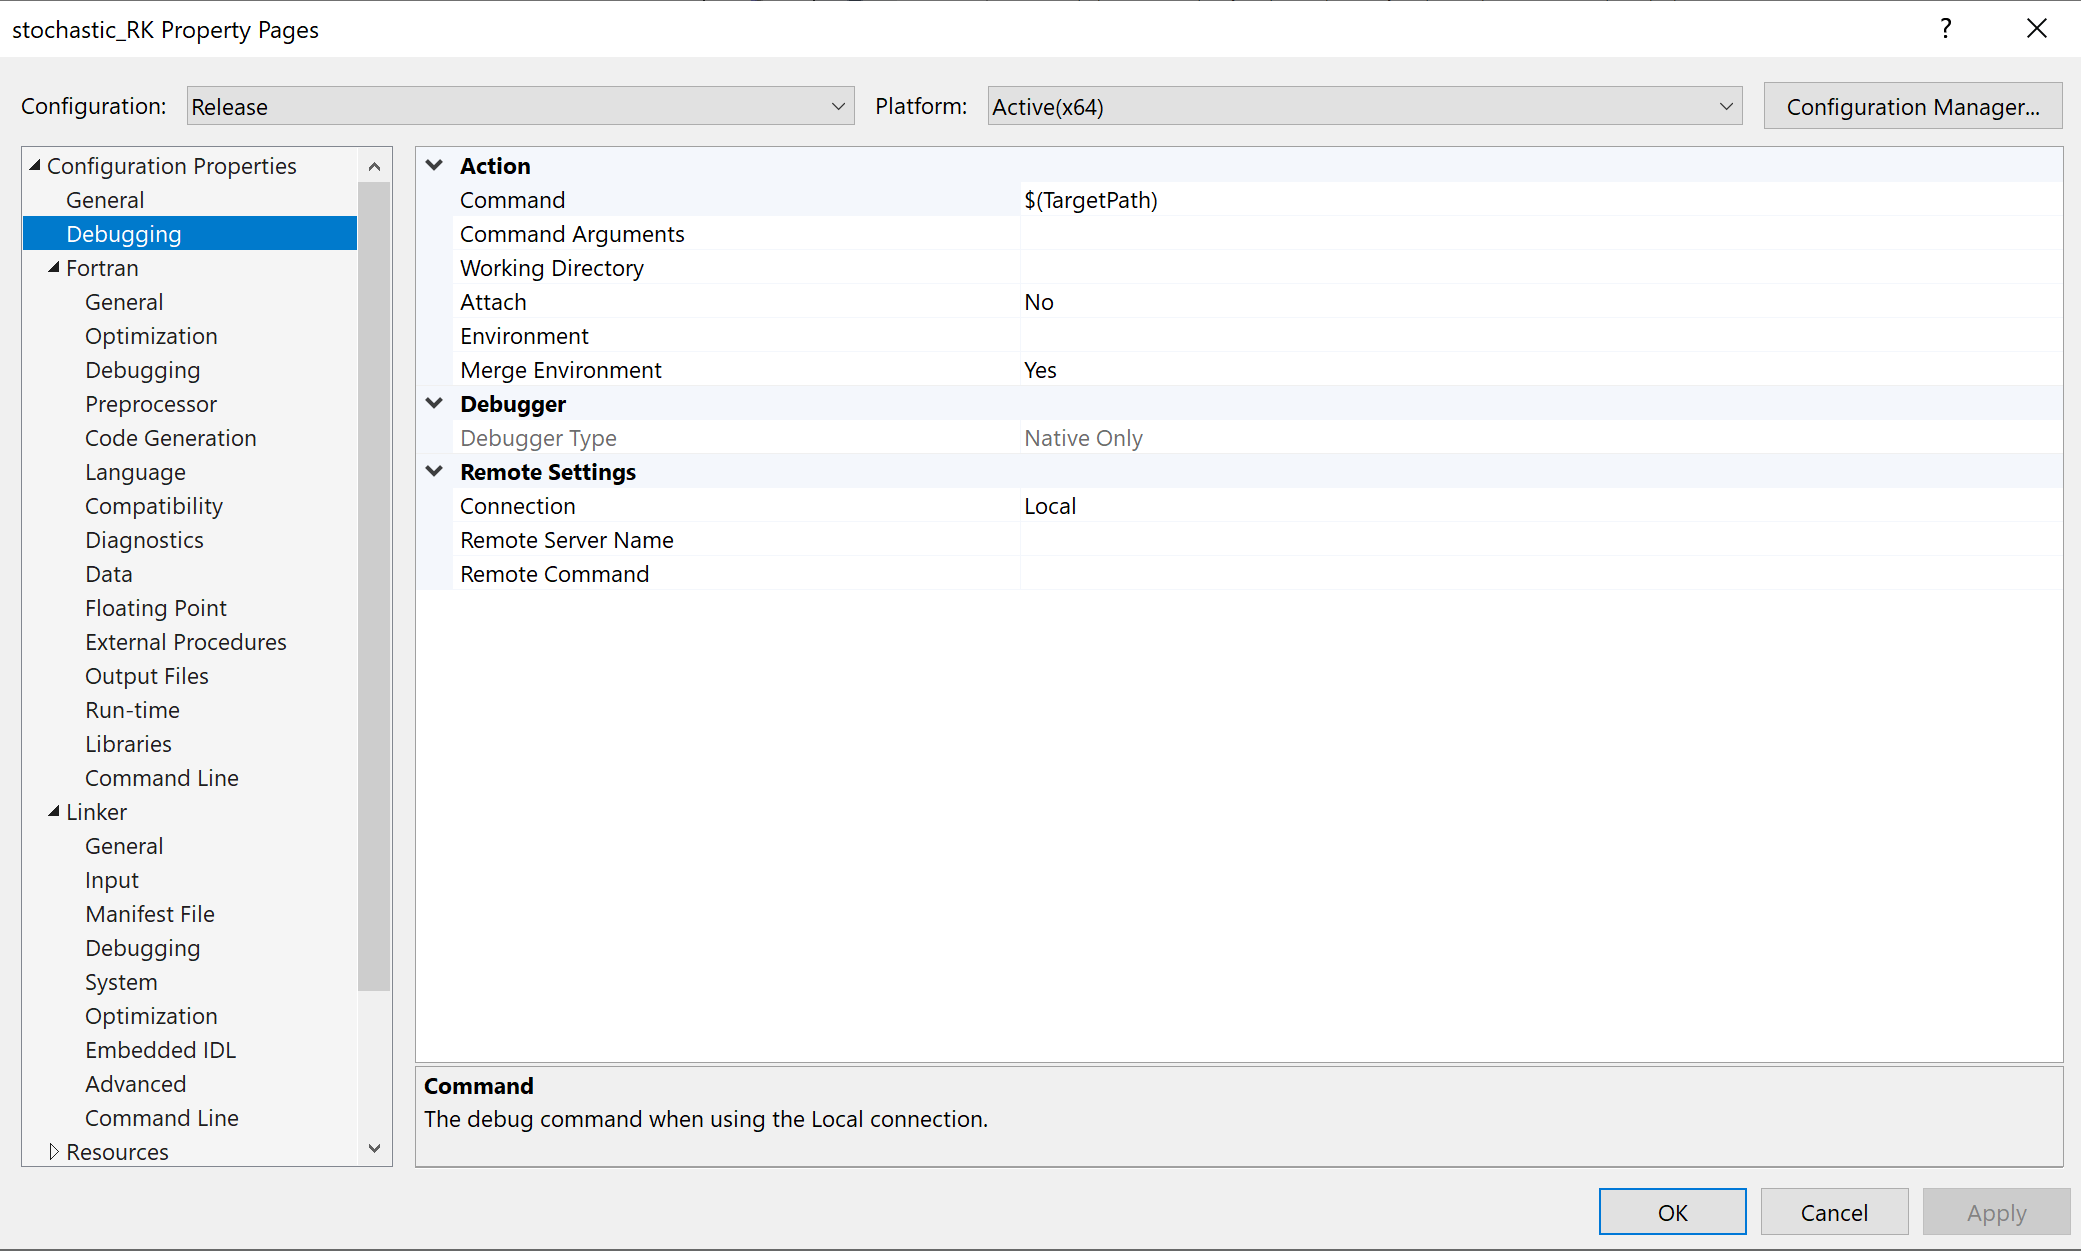This screenshot has height=1251, width=2081.
Task: Open Configuration Manager
Action: pos(1911,105)
